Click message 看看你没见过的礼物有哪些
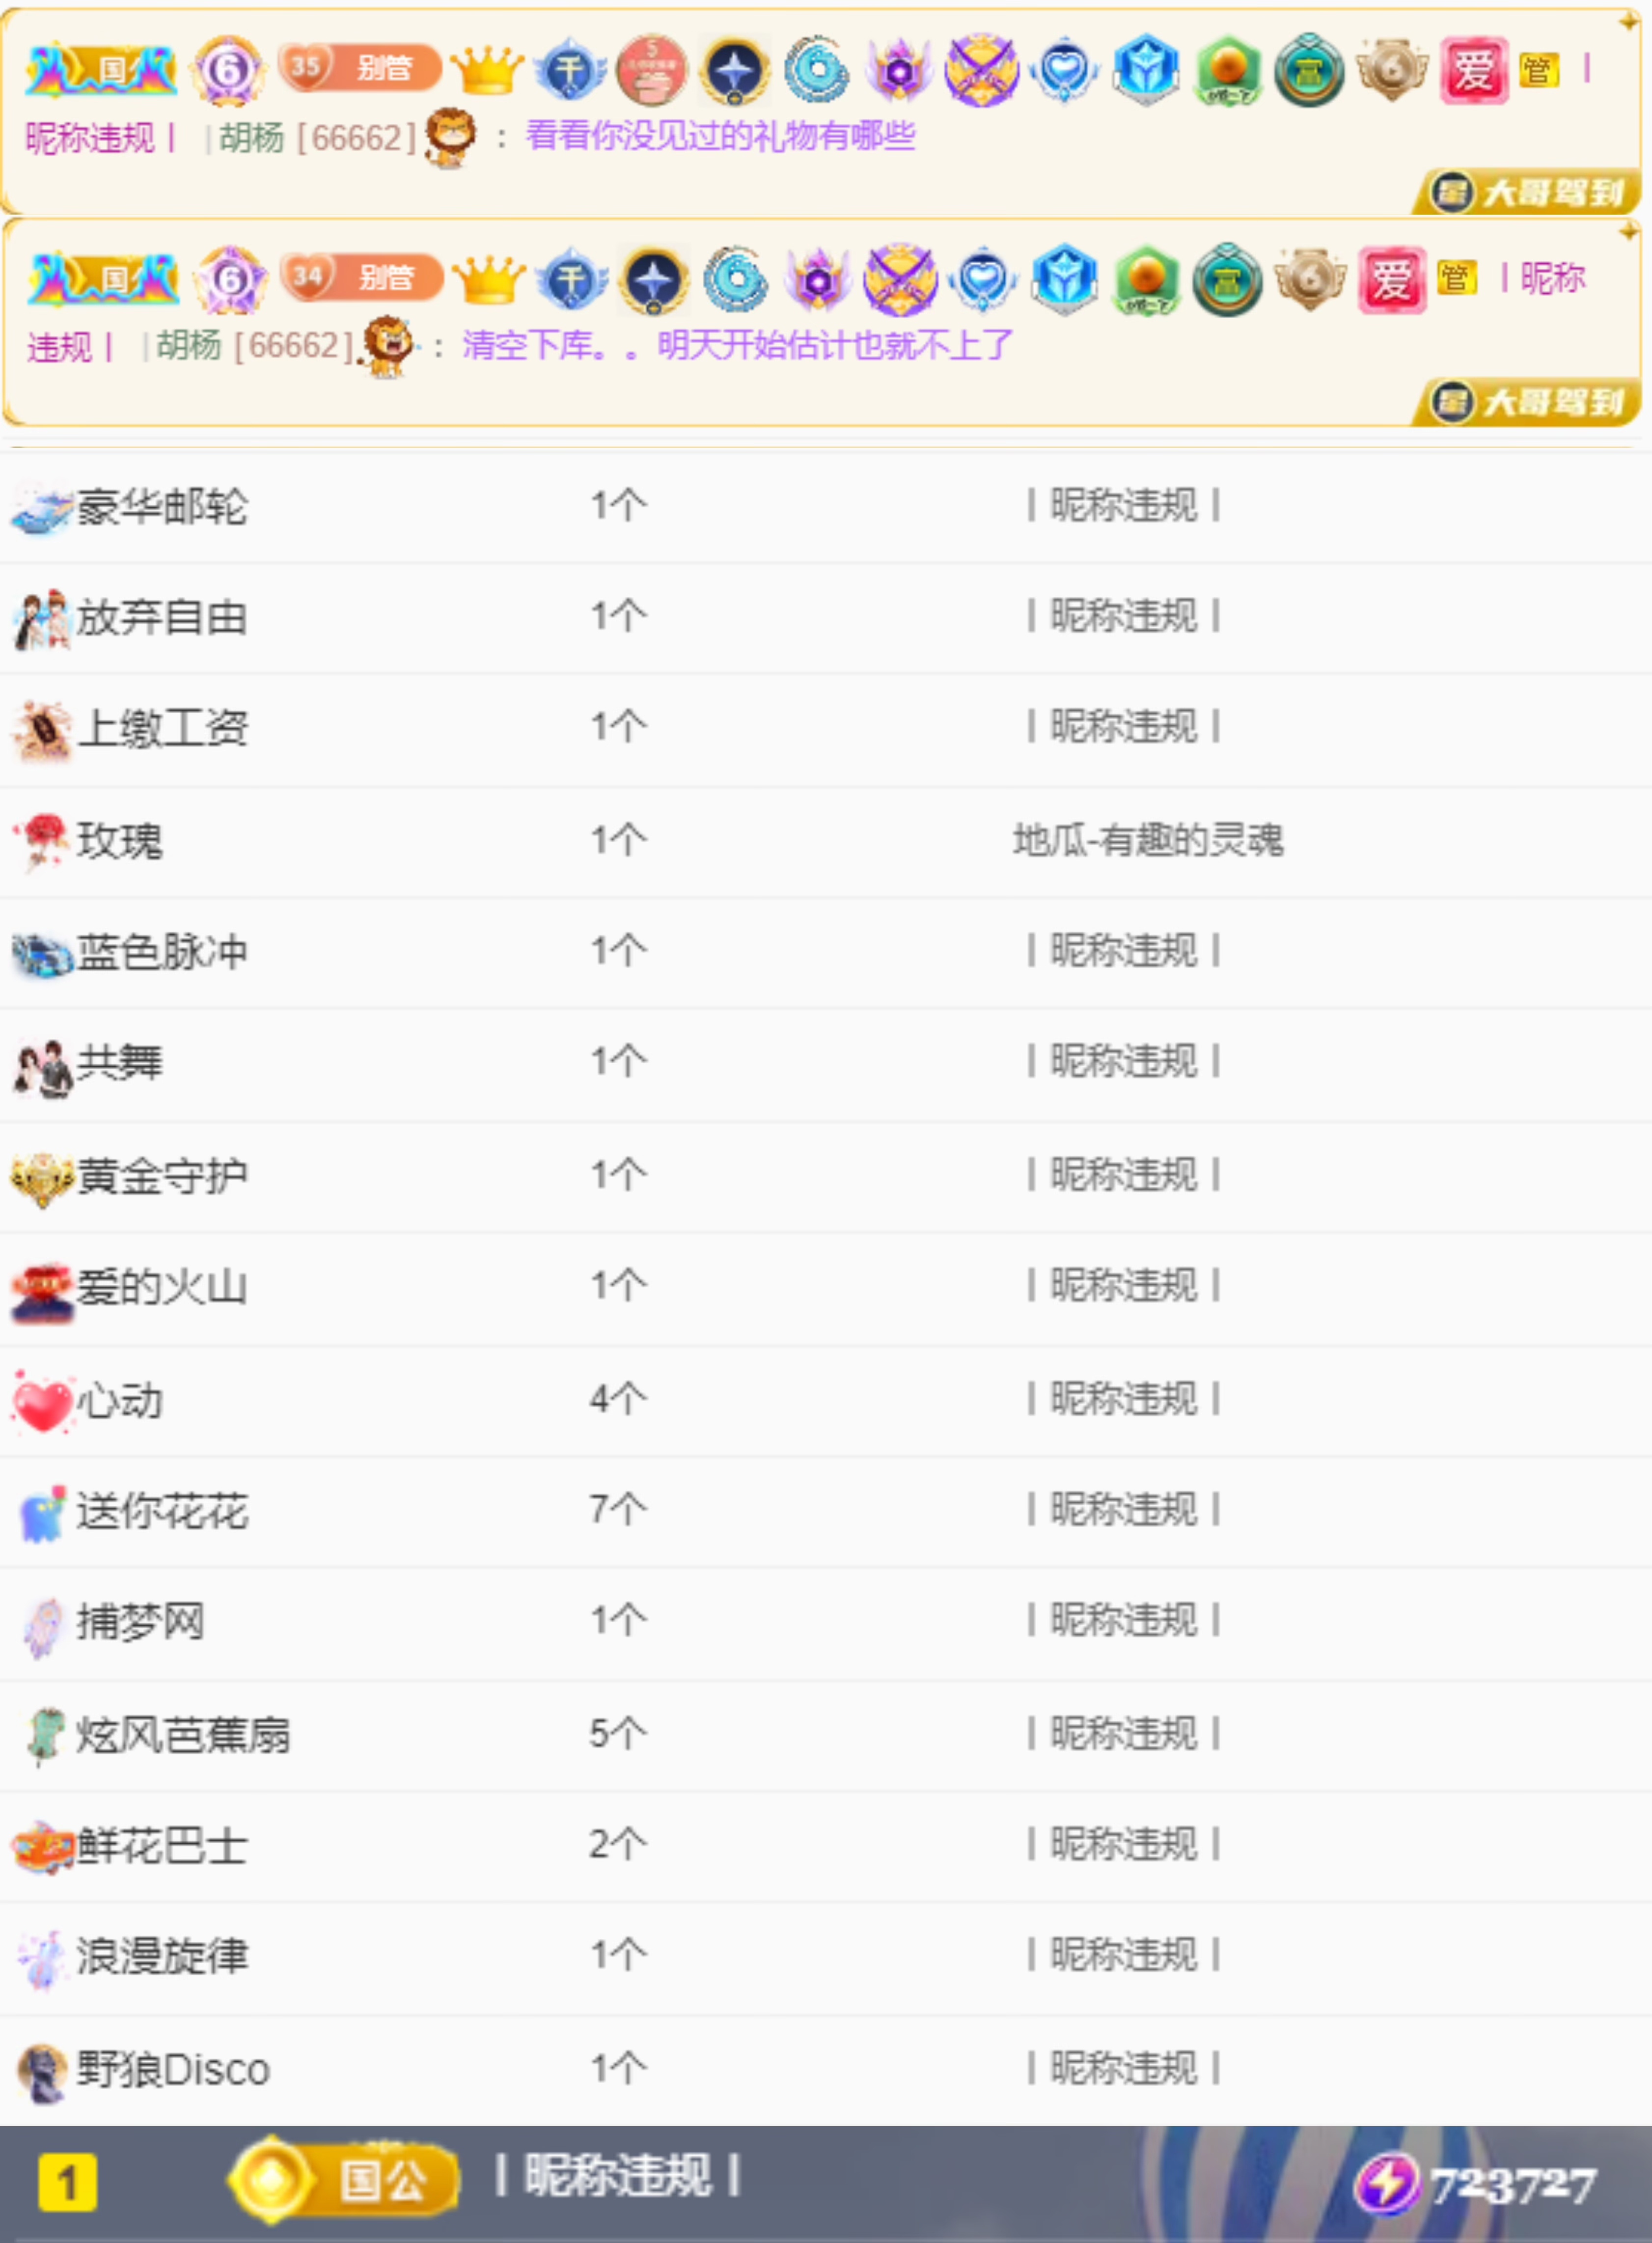 click(x=720, y=136)
